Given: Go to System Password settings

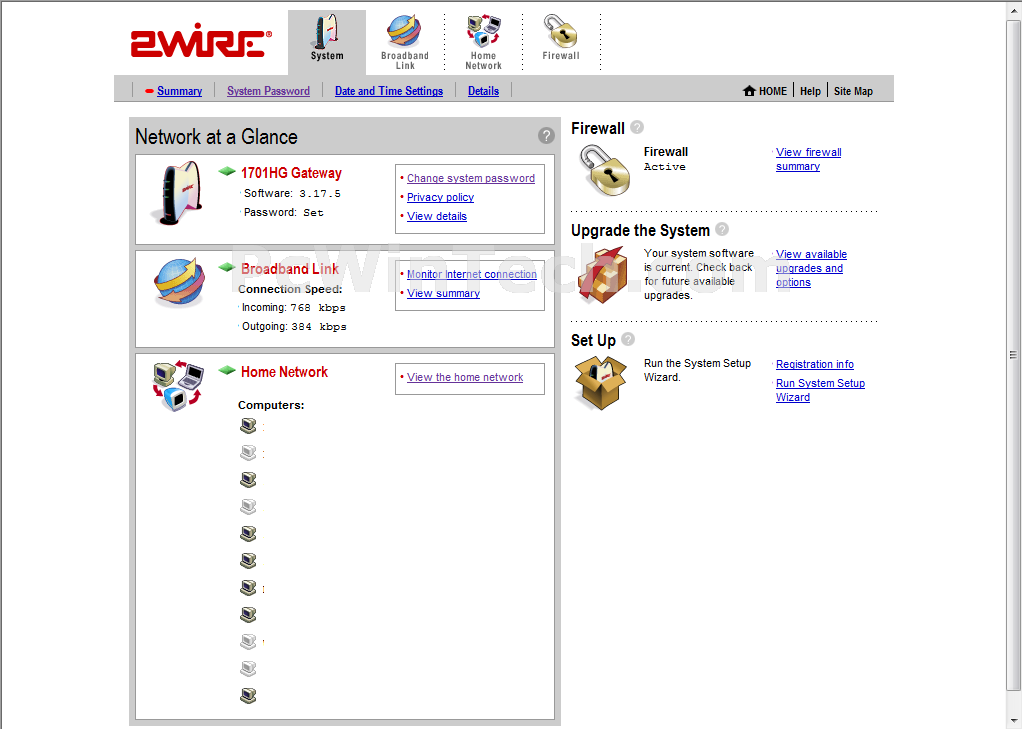Looking at the screenshot, I should pos(268,91).
